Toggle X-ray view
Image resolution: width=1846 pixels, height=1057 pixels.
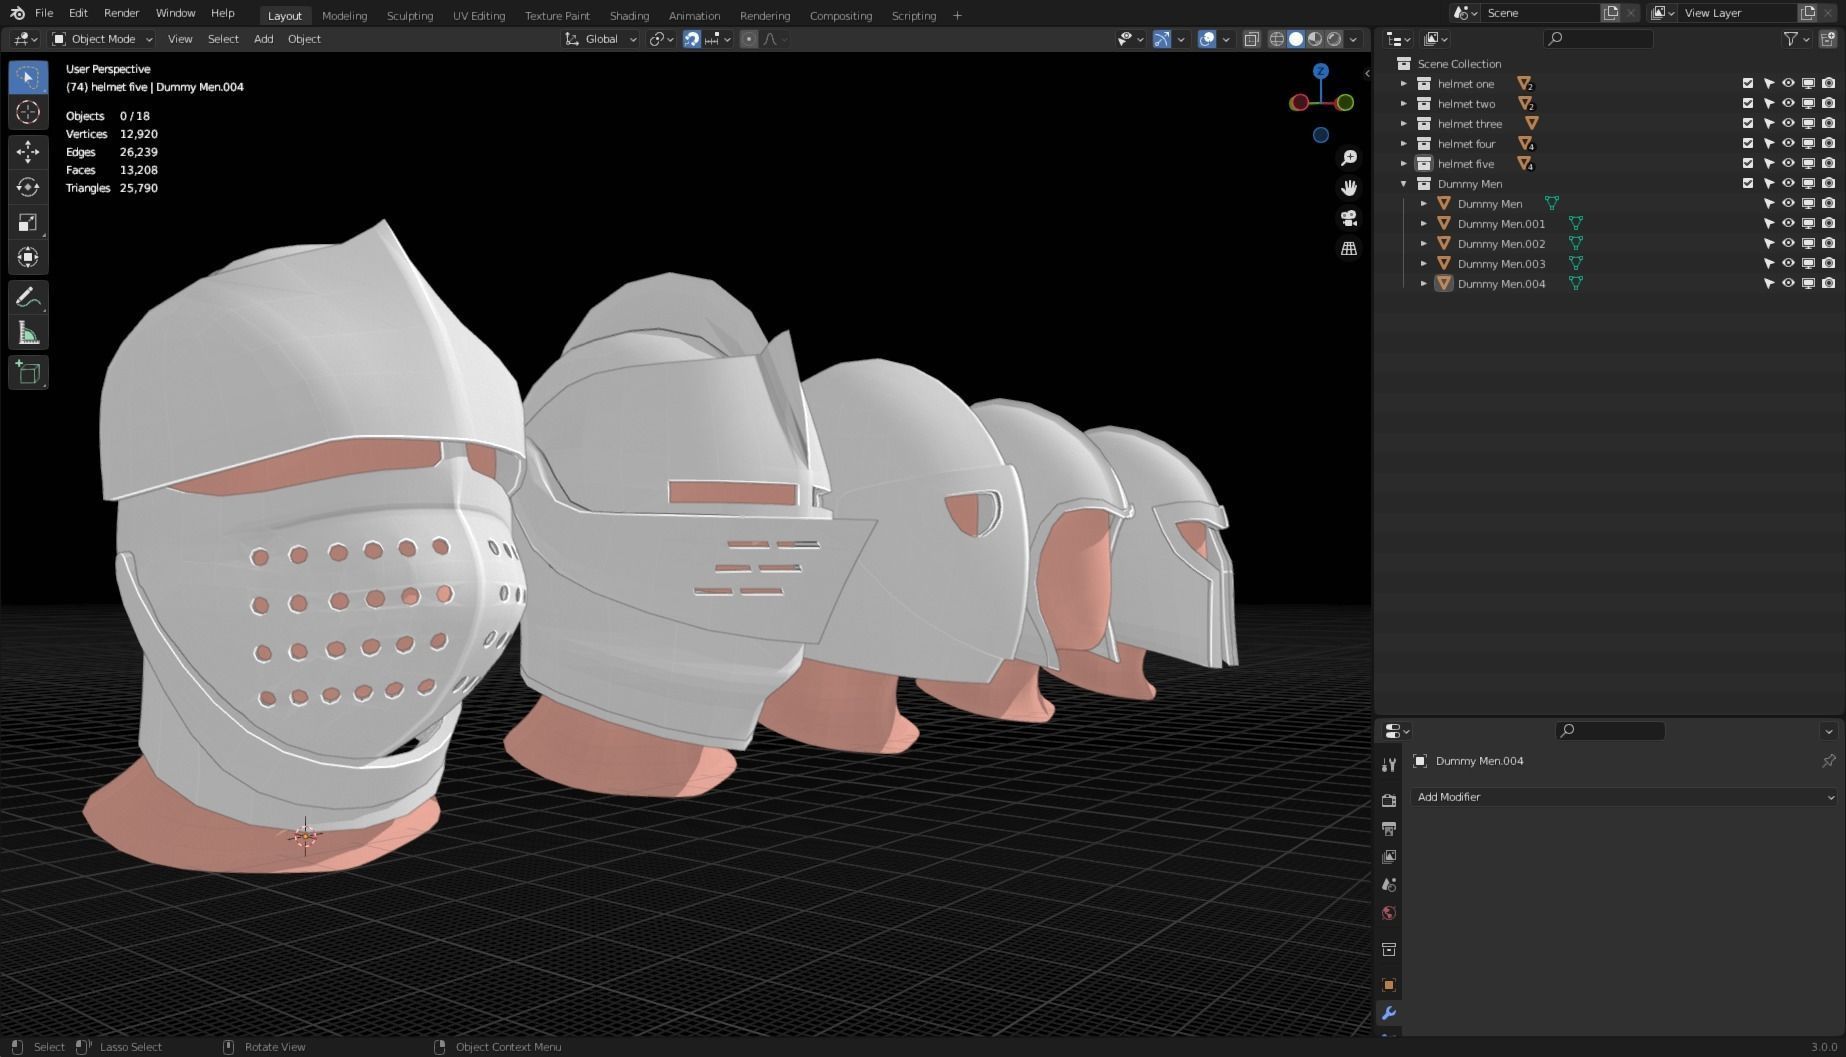point(1251,39)
